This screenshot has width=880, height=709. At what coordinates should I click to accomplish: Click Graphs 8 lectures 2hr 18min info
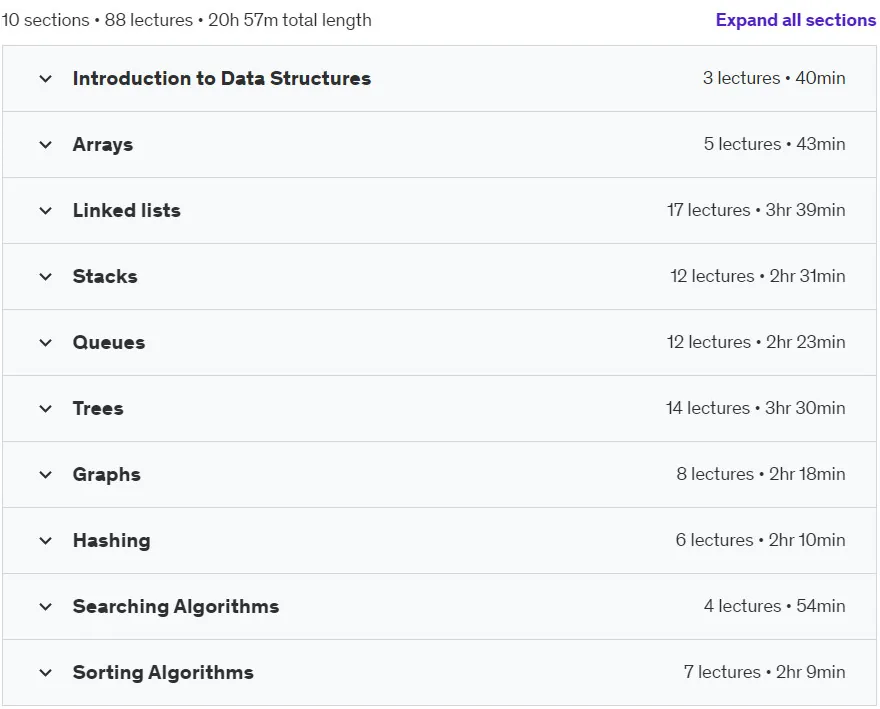761,474
